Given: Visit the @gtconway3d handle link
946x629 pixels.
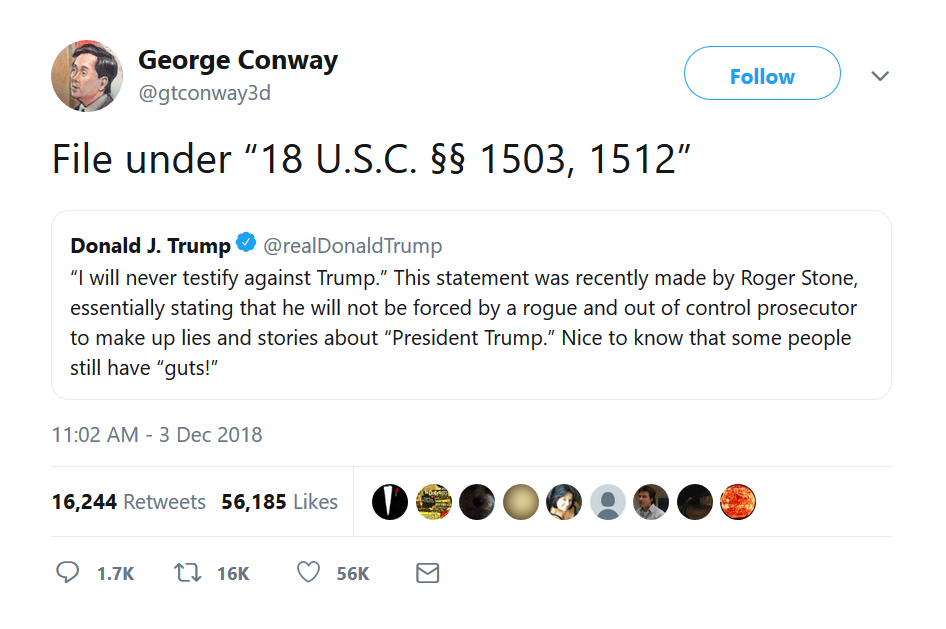Looking at the screenshot, I should pyautogui.click(x=204, y=93).
